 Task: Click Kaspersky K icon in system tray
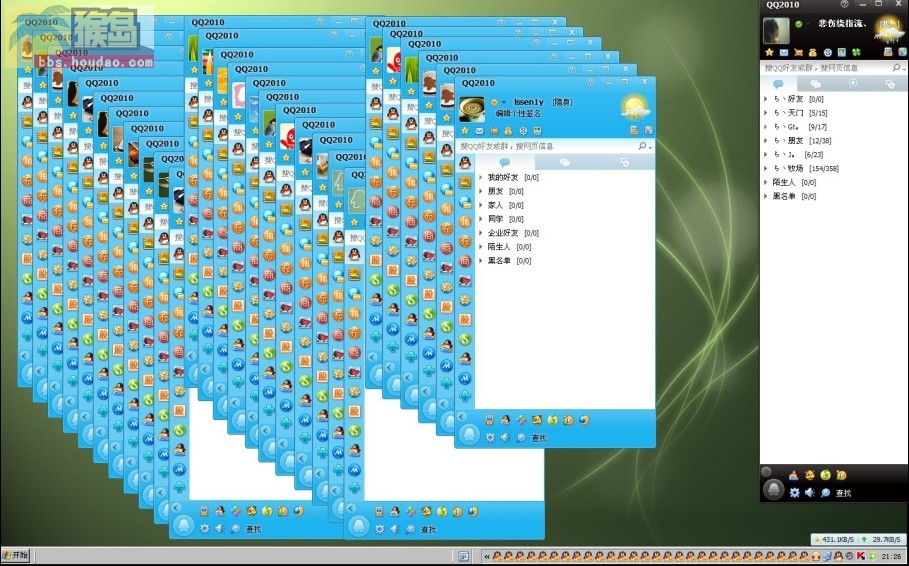[863, 557]
